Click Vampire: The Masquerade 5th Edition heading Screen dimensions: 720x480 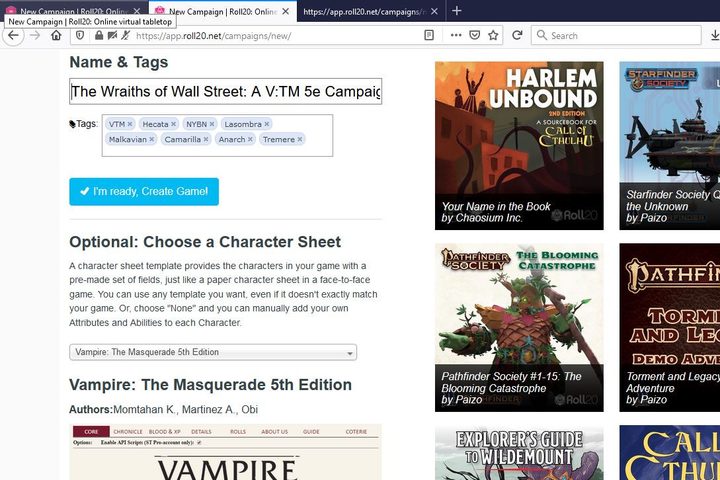click(210, 385)
